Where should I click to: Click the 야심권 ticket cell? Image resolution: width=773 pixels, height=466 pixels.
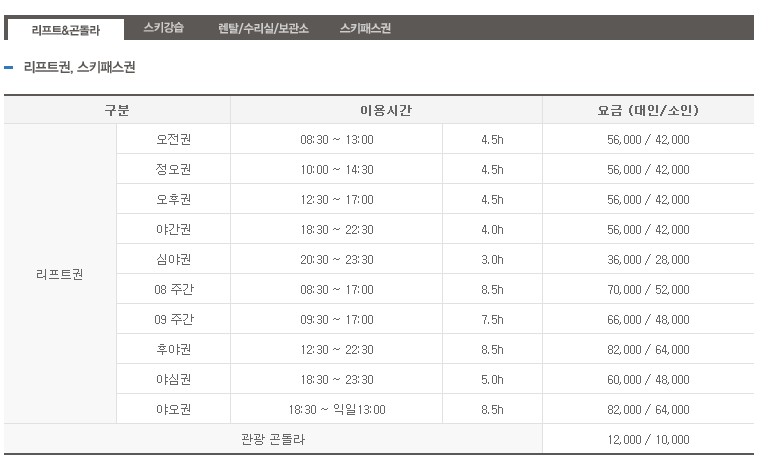coord(173,379)
